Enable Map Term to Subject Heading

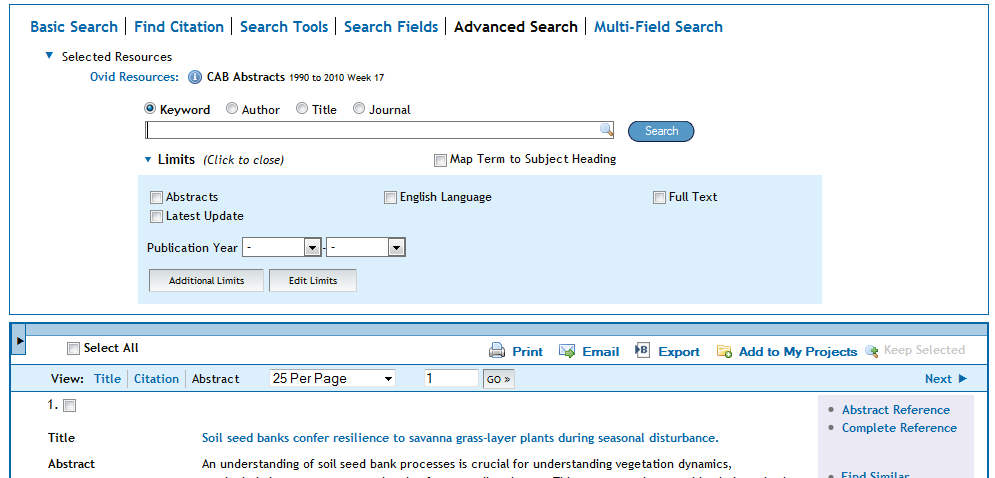440,161
